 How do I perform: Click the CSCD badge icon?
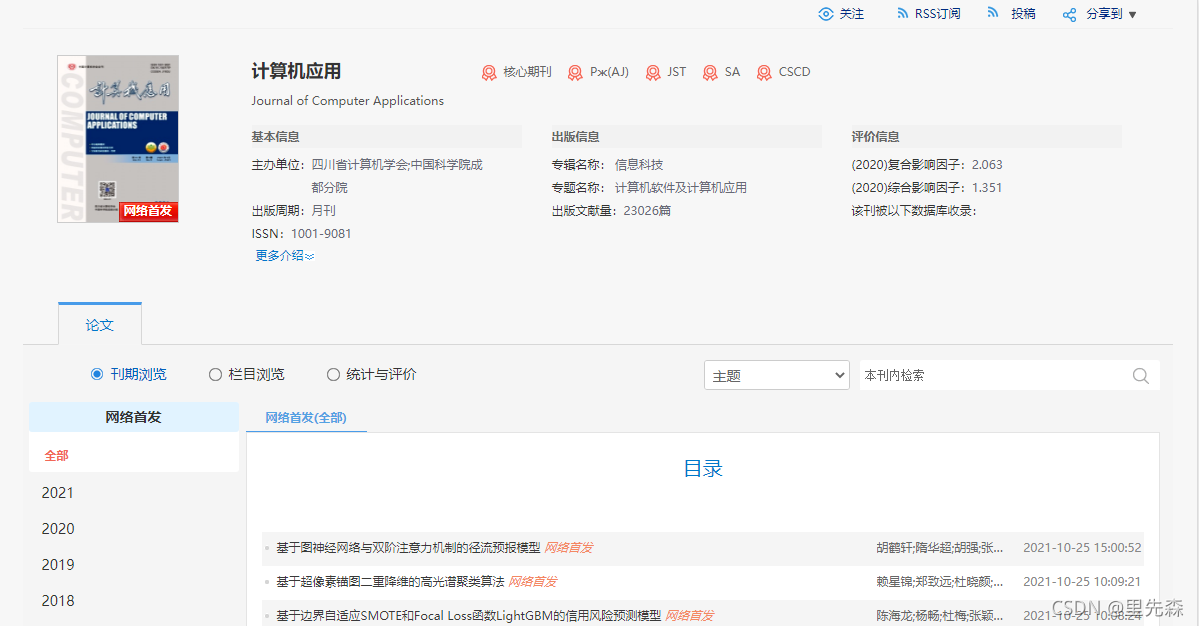pyautogui.click(x=764, y=71)
